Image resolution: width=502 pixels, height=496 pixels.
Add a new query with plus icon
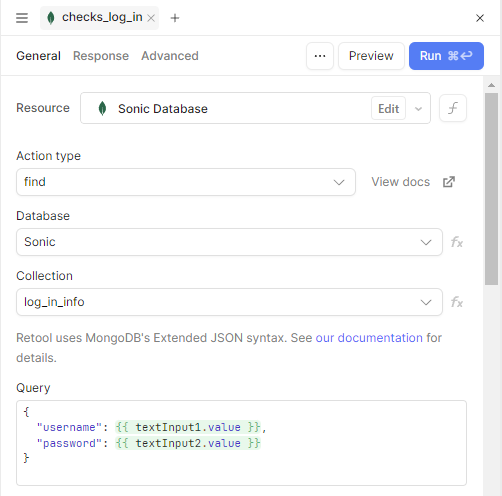[175, 18]
